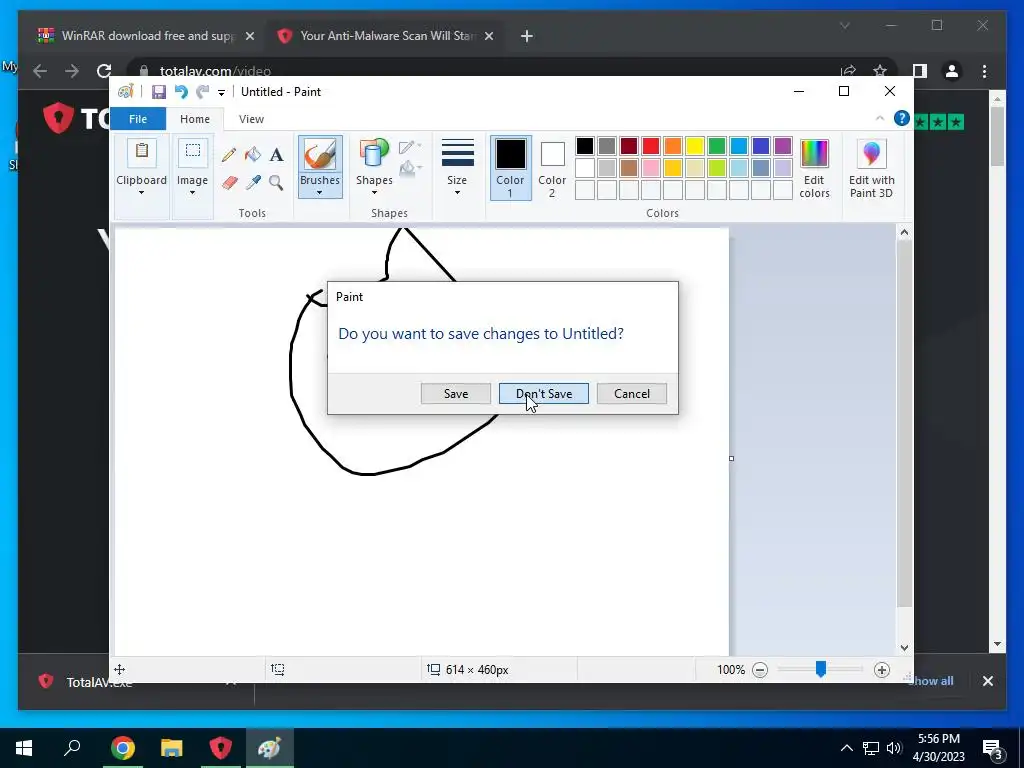This screenshot has width=1024, height=768.
Task: Expand the Shapes dropdown arrow
Action: coord(374,193)
